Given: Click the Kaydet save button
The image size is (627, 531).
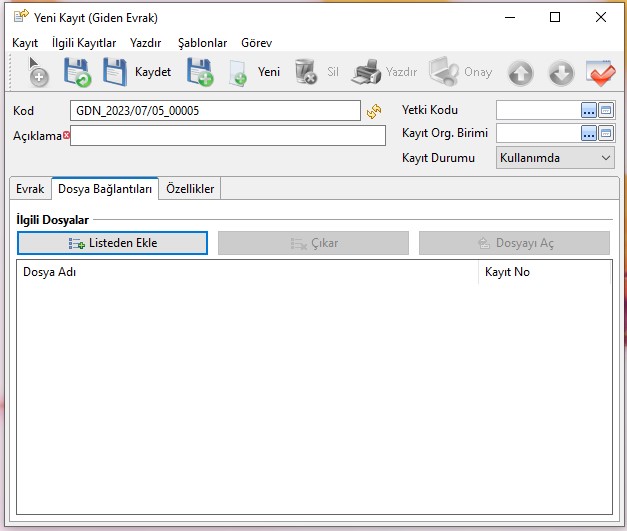Looking at the screenshot, I should click(x=138, y=73).
